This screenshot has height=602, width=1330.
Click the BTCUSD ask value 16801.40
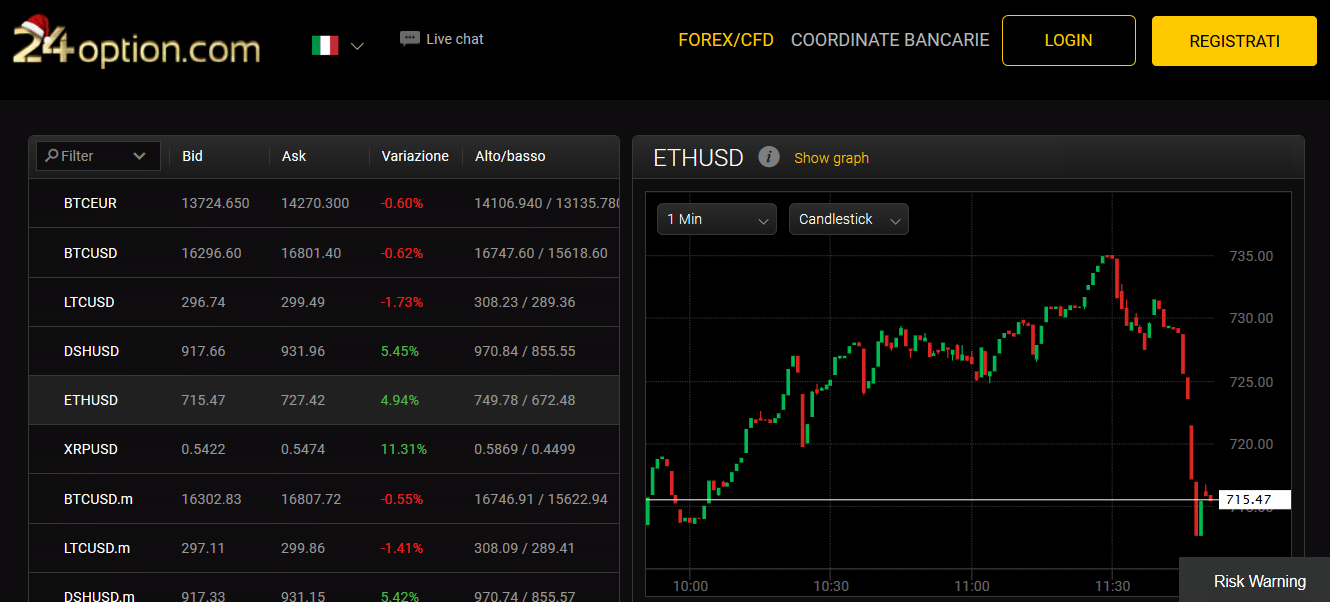click(311, 253)
